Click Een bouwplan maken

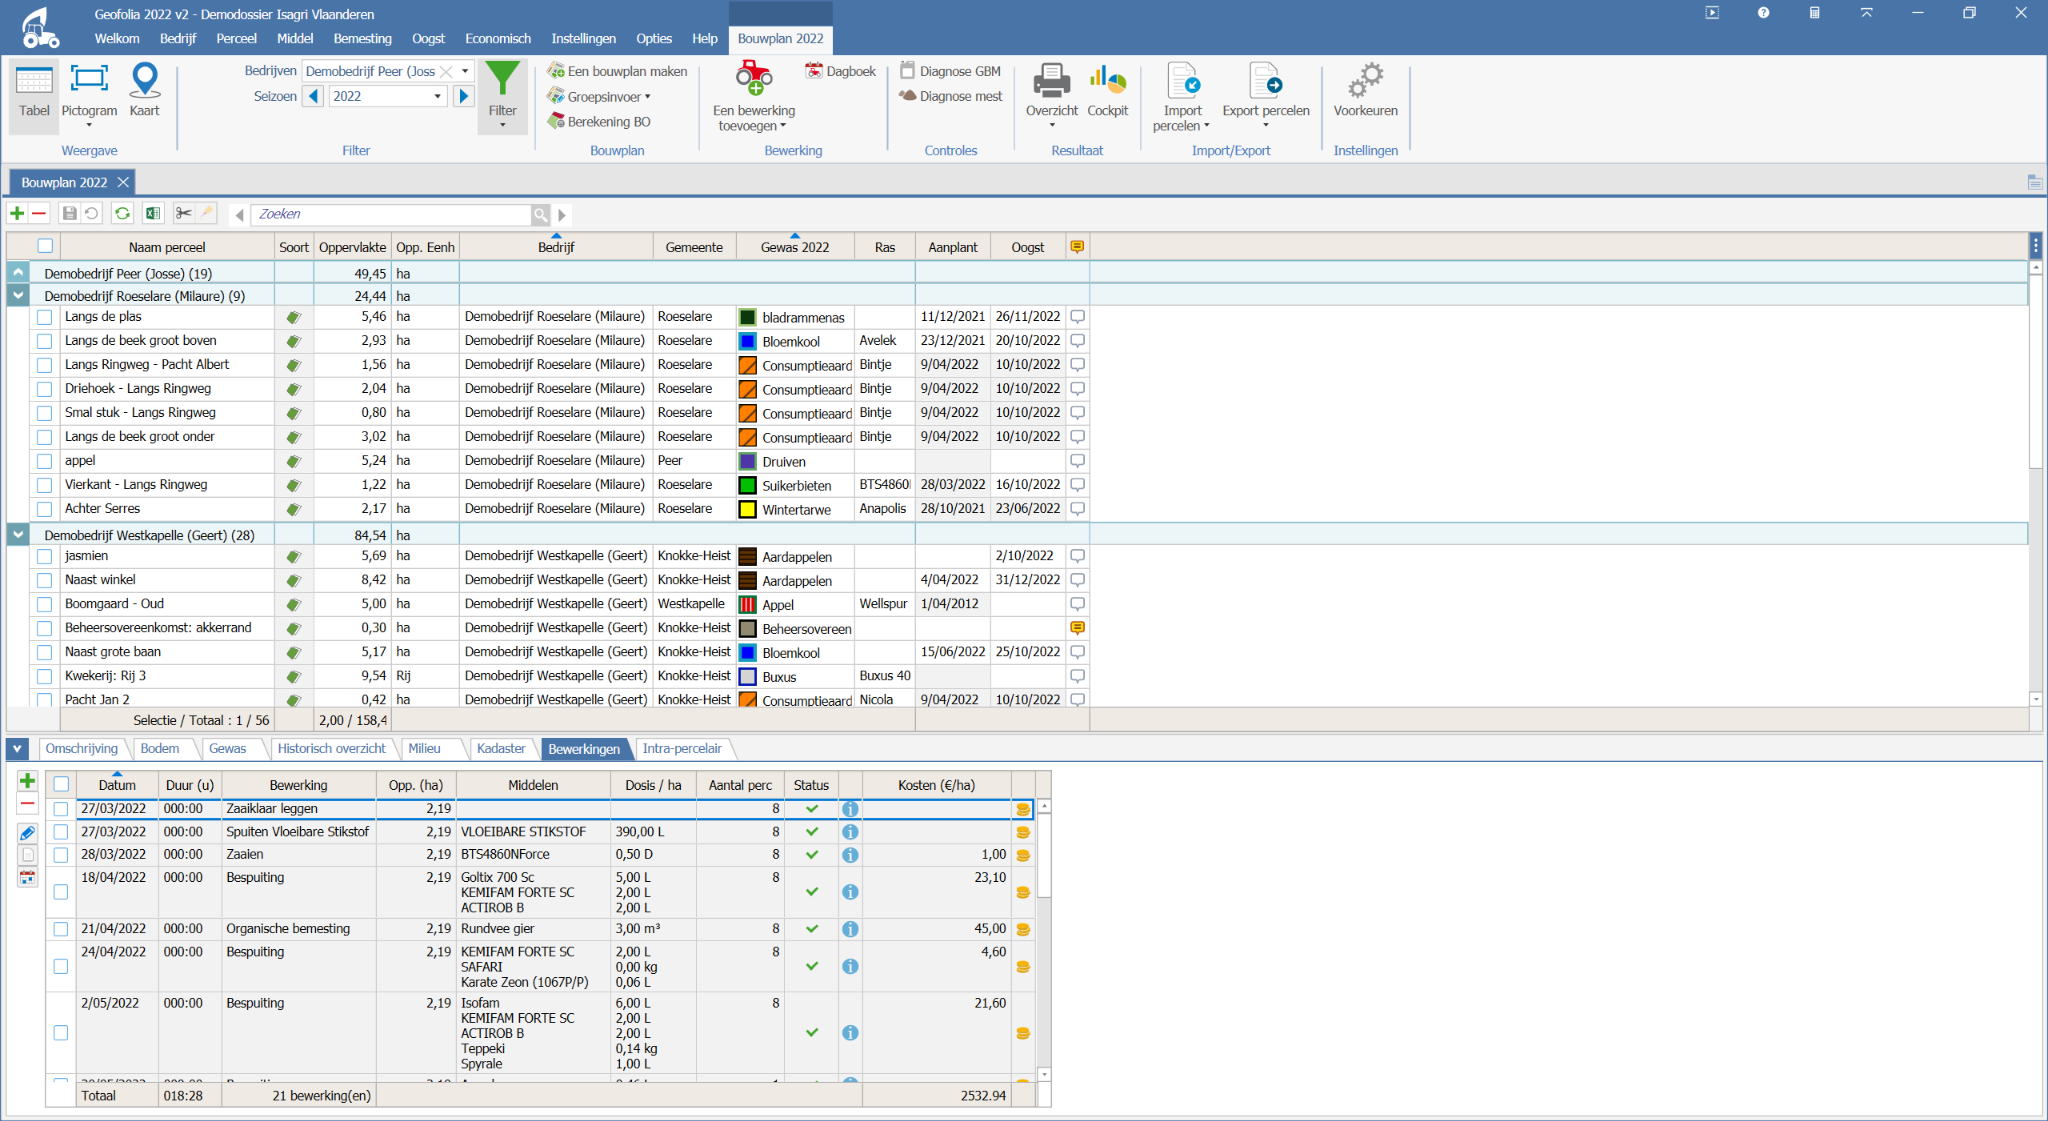pyautogui.click(x=617, y=71)
